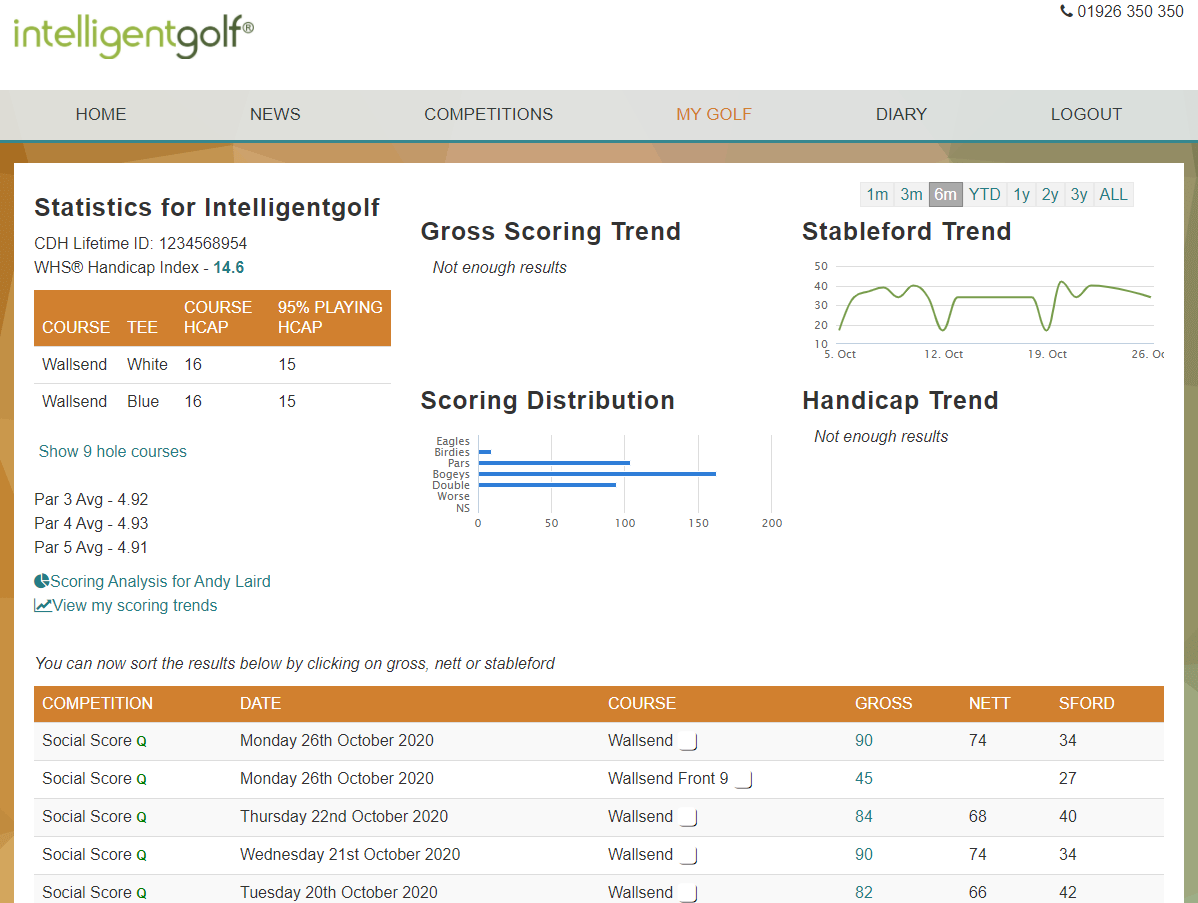Click the Bogeys bar in Scoring Distribution
Viewport: 1198px width, 903px height.
point(597,474)
